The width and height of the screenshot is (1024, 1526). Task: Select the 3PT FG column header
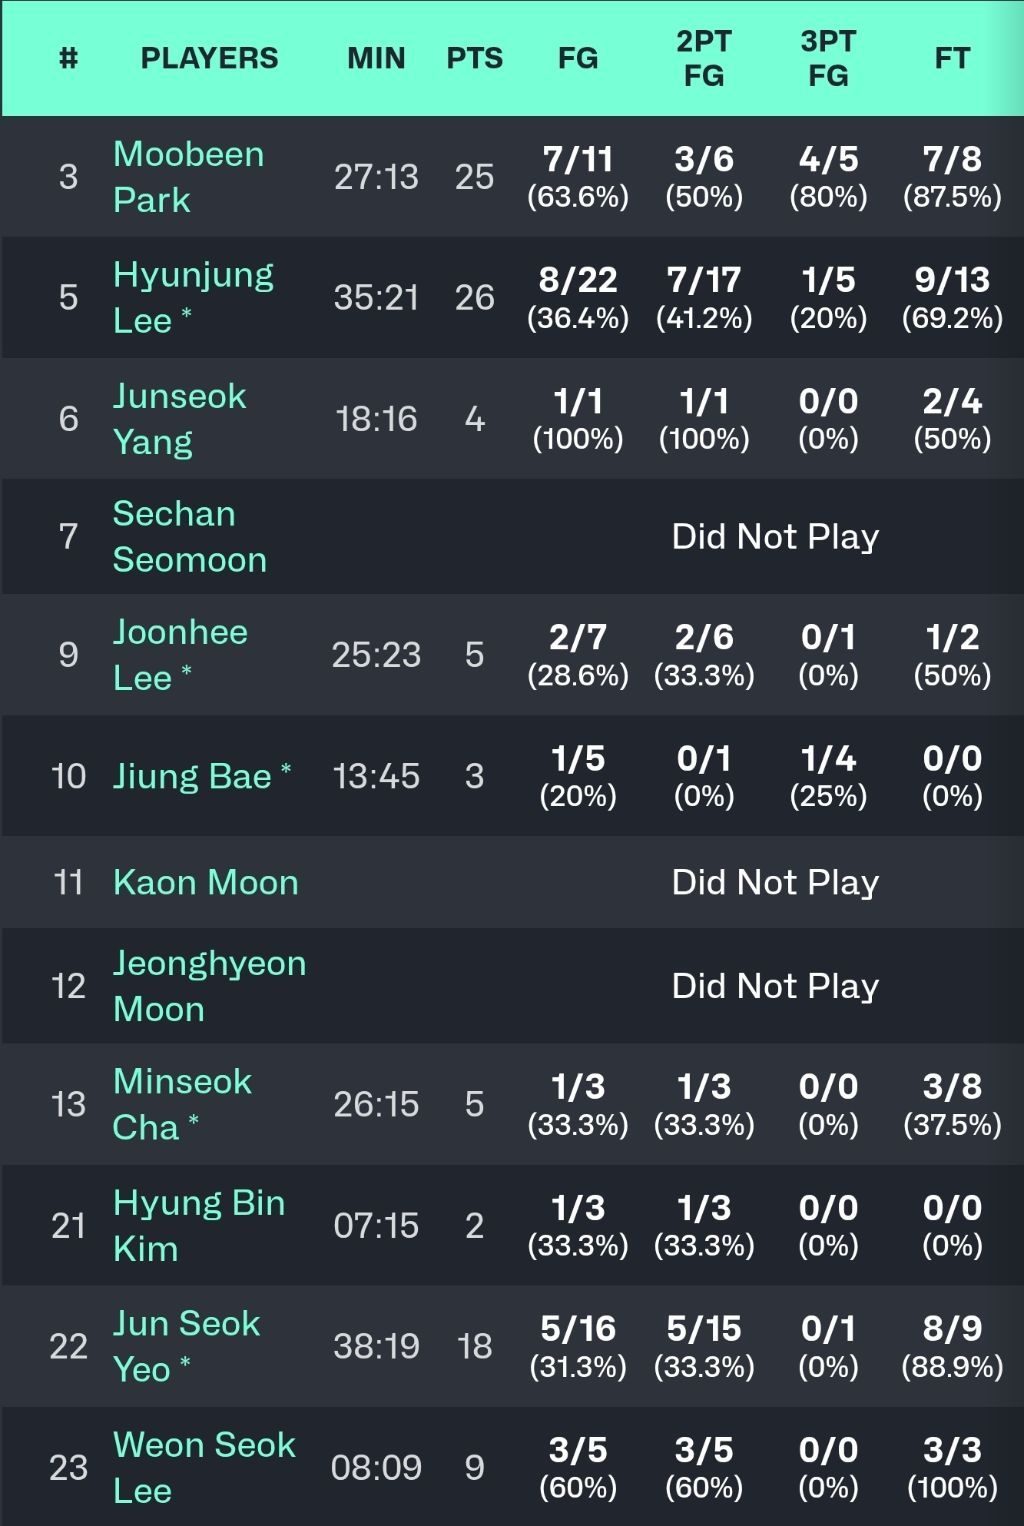828,58
